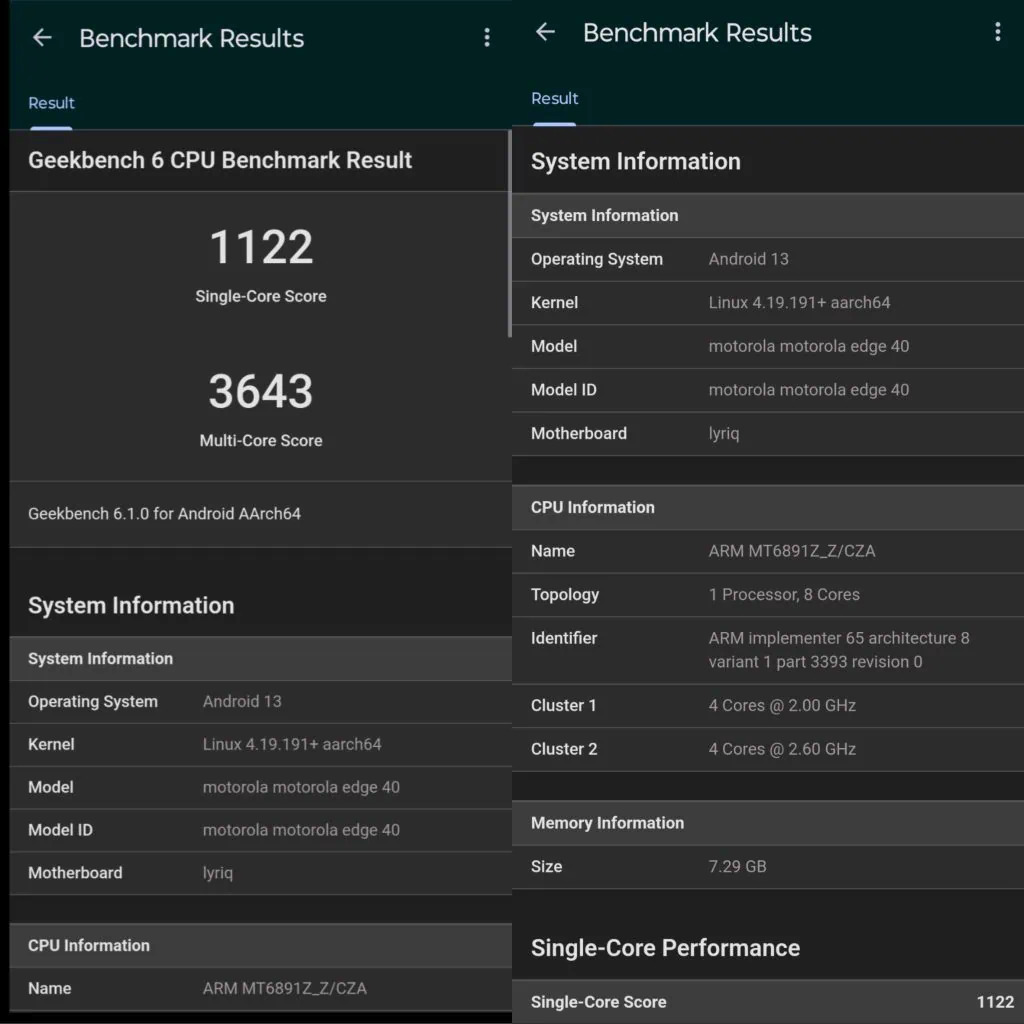Image resolution: width=1024 pixels, height=1024 pixels.
Task: Click the Single-Core Score value 1122
Action: tap(261, 247)
